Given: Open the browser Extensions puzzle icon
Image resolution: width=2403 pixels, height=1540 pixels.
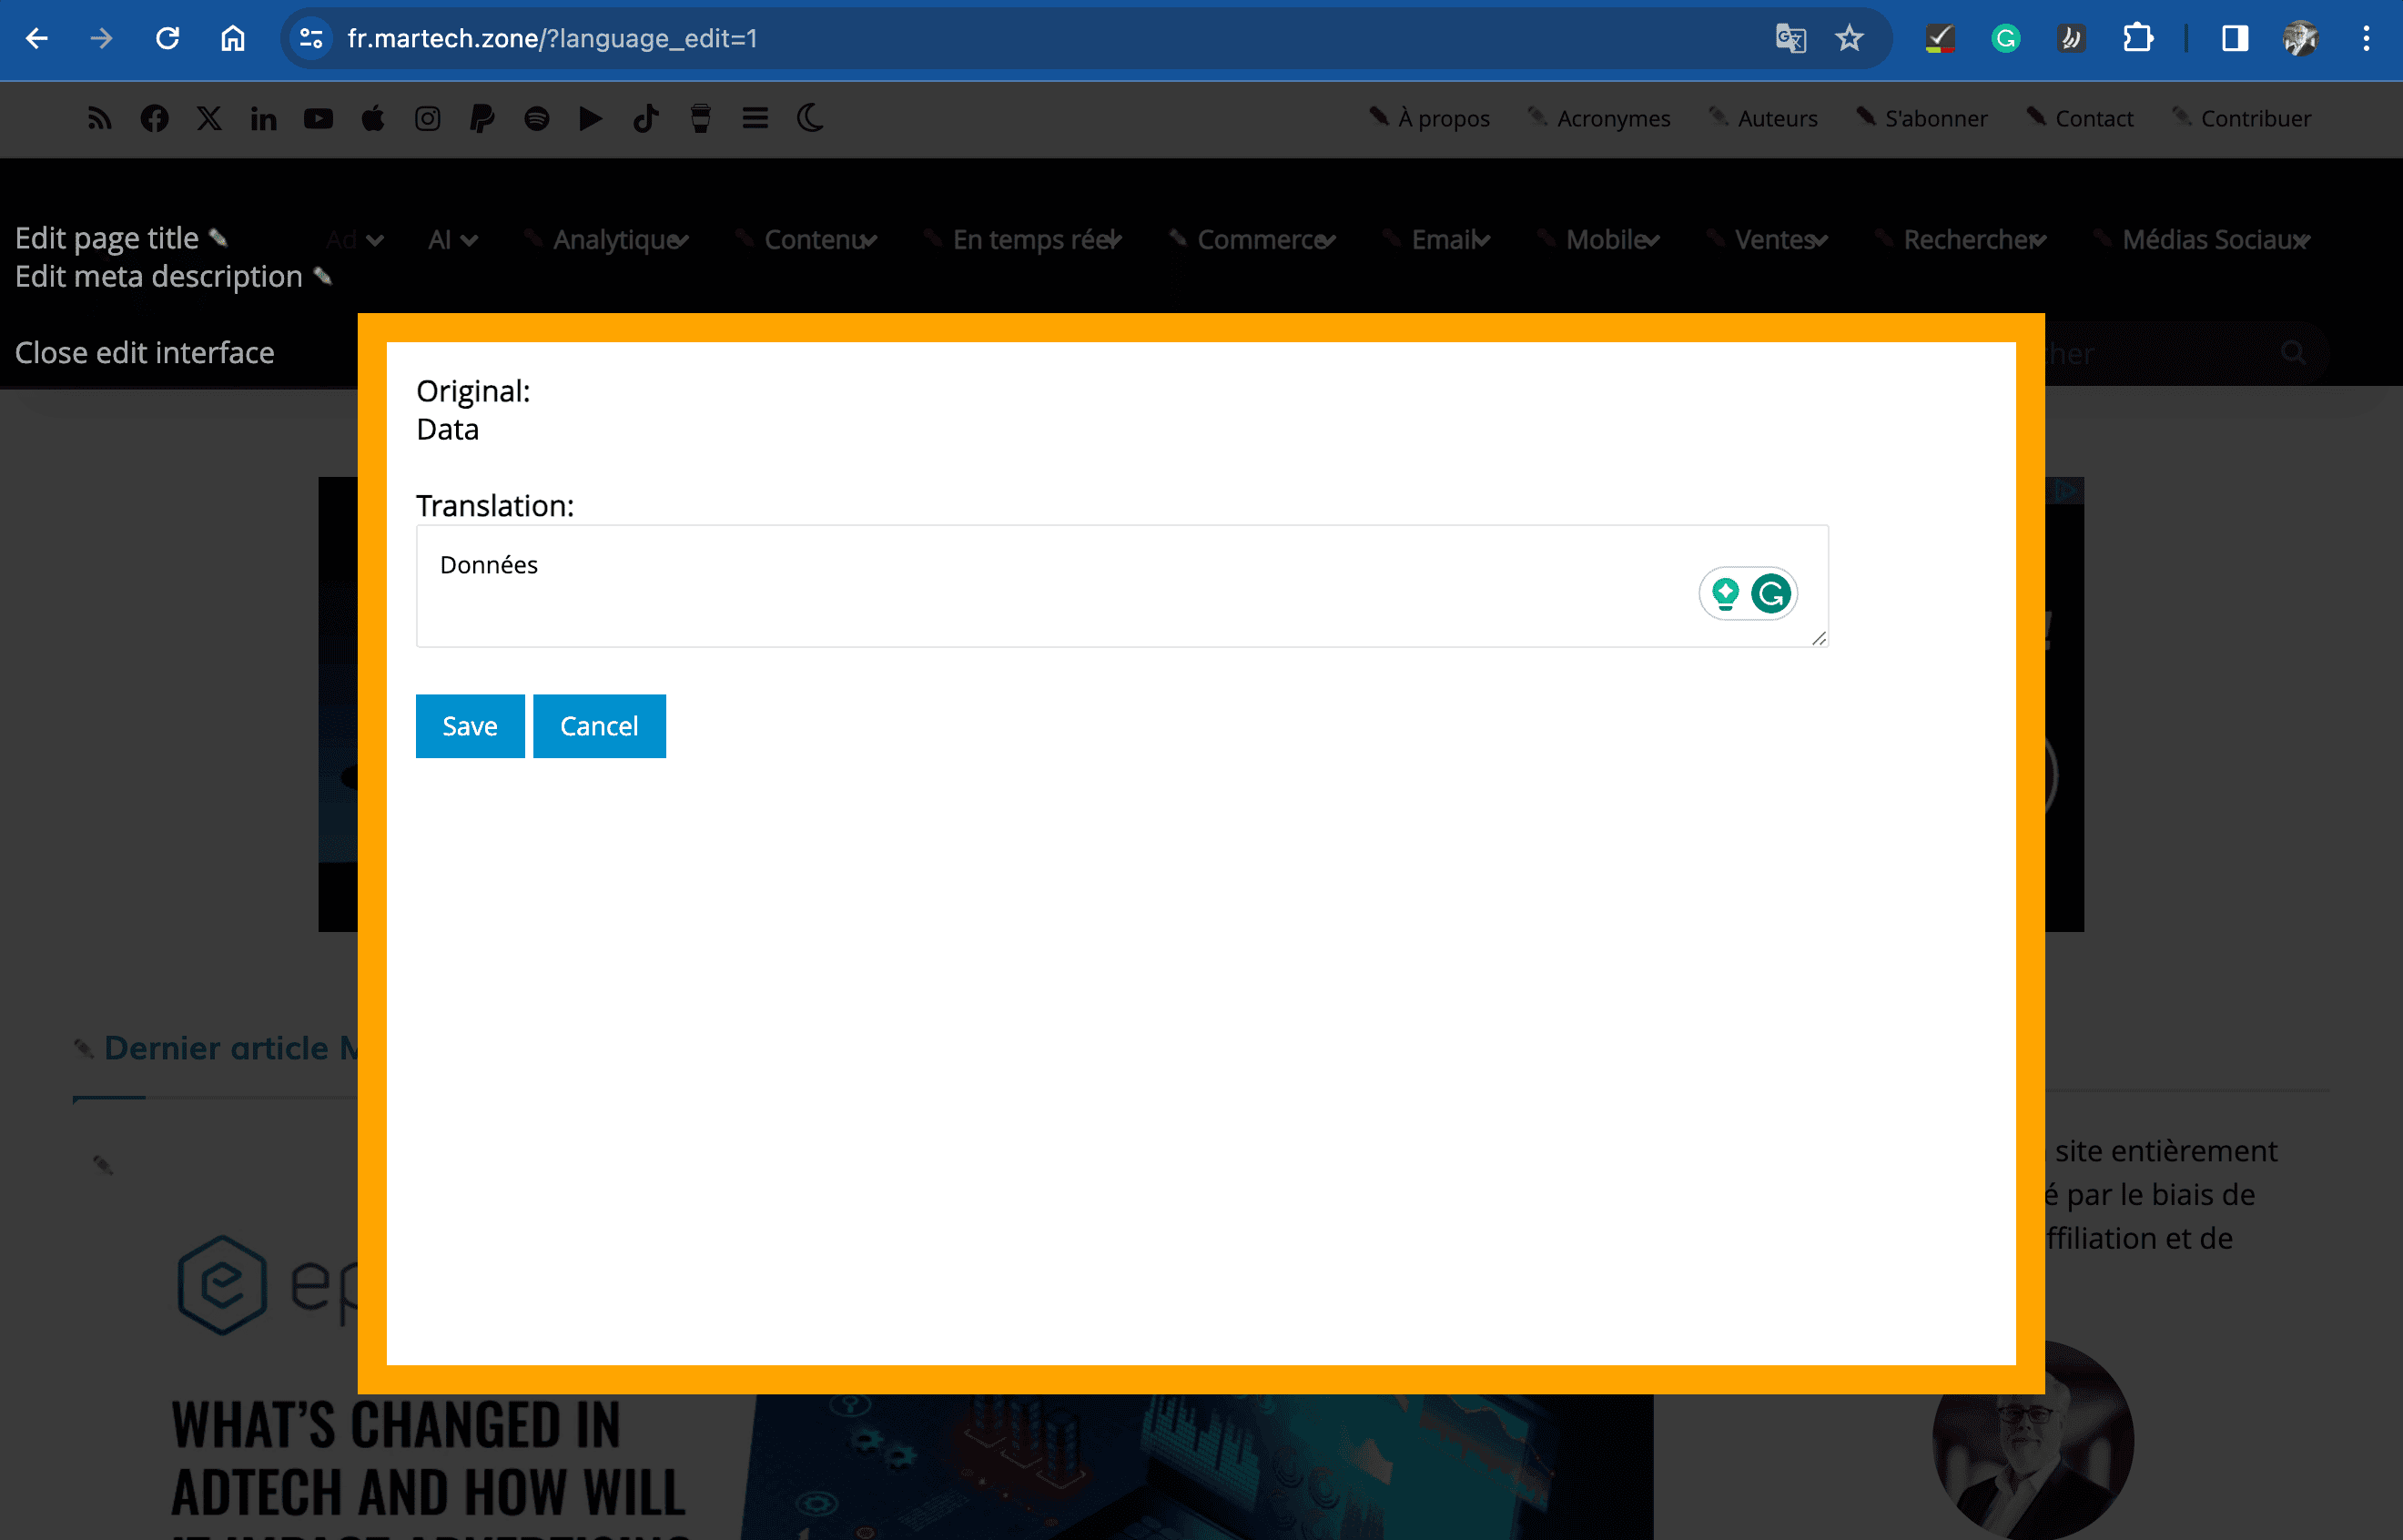Looking at the screenshot, I should 2137,39.
